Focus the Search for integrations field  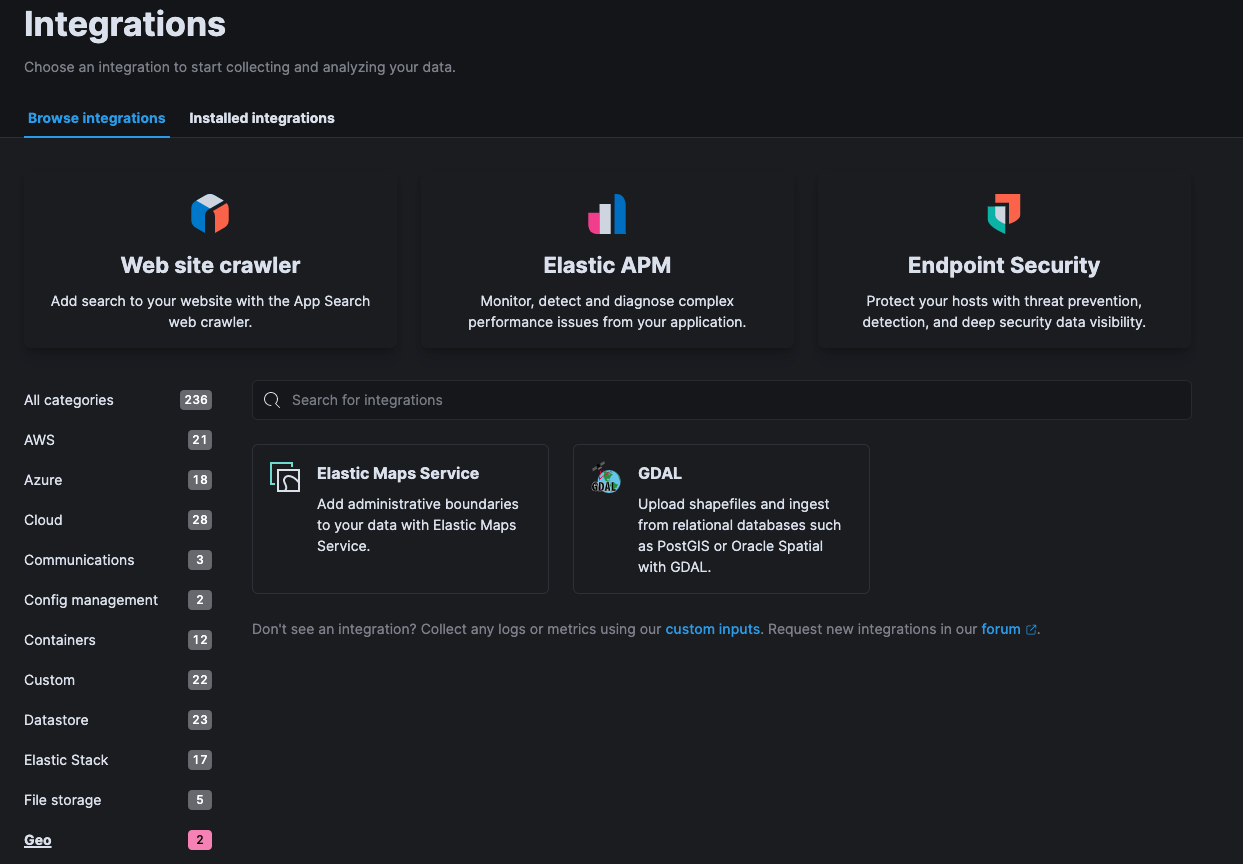tap(721, 400)
